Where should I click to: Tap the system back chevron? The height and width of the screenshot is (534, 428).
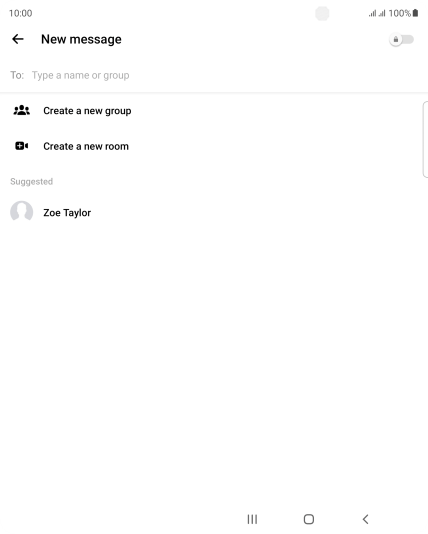(365, 519)
